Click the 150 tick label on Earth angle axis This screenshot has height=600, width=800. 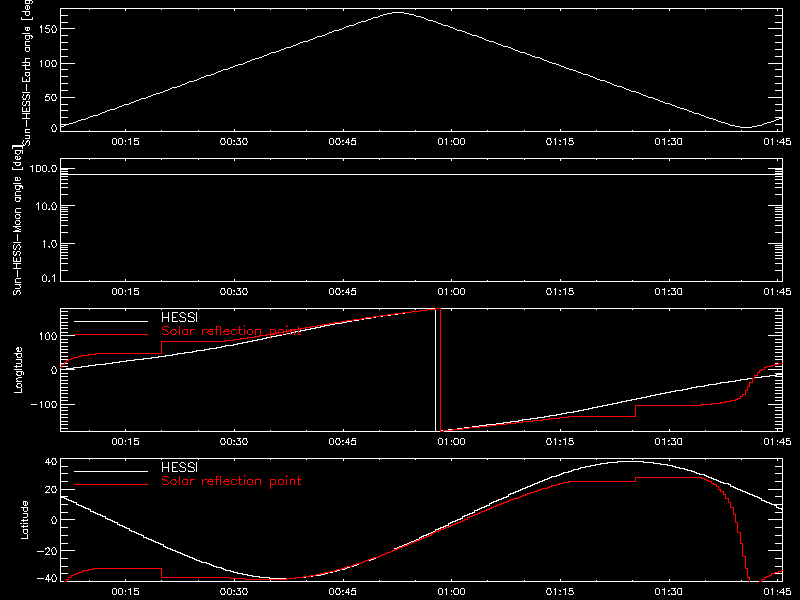[47, 29]
